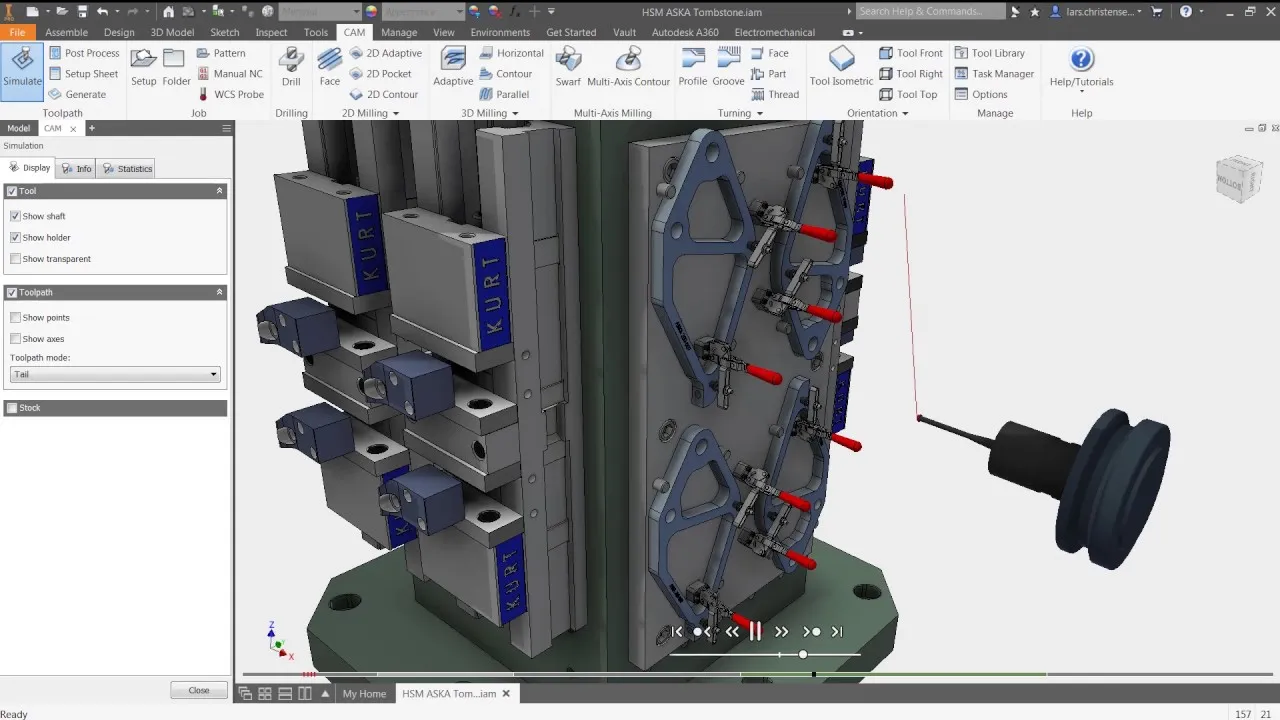This screenshot has width=1280, height=720.
Task: Open Post Process tool
Action: pyautogui.click(x=83, y=53)
